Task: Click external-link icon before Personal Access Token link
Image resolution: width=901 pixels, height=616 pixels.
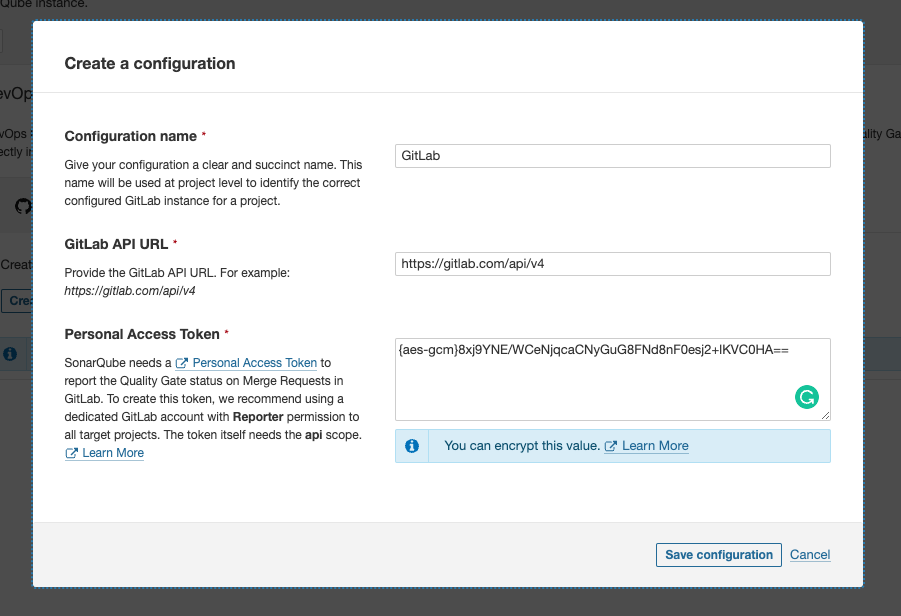Action: point(182,363)
